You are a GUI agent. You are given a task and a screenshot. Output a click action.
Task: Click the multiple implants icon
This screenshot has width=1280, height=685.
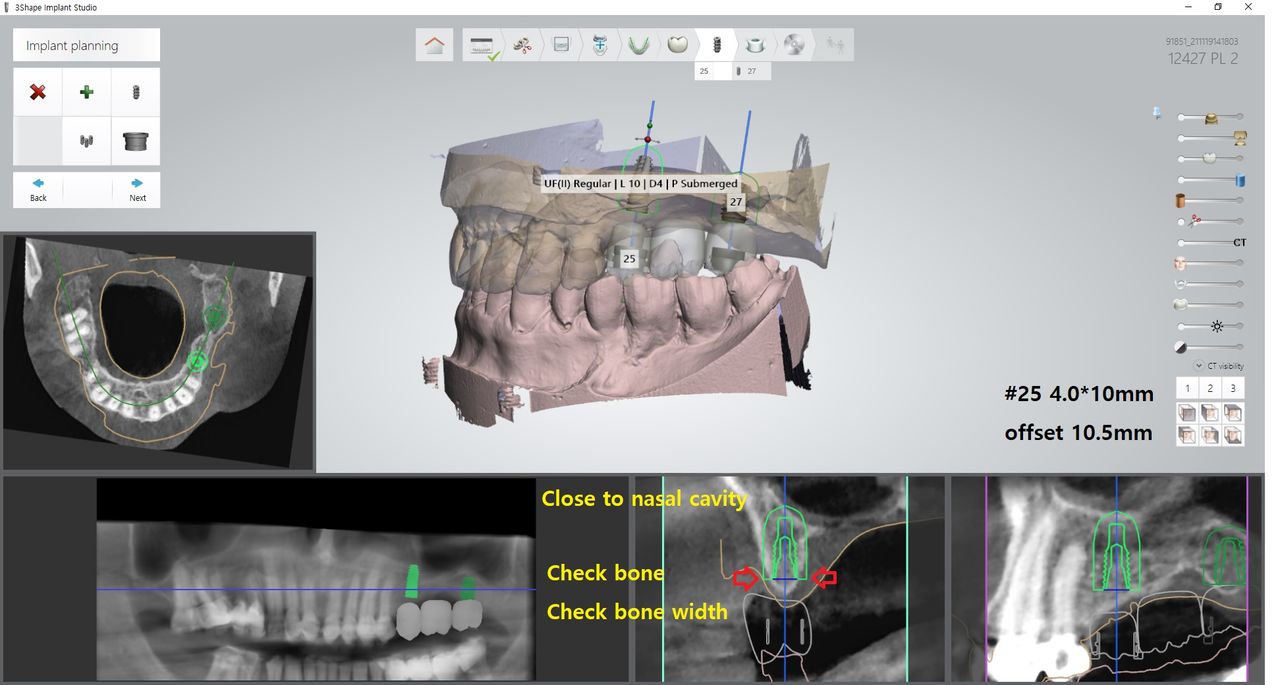(87, 141)
